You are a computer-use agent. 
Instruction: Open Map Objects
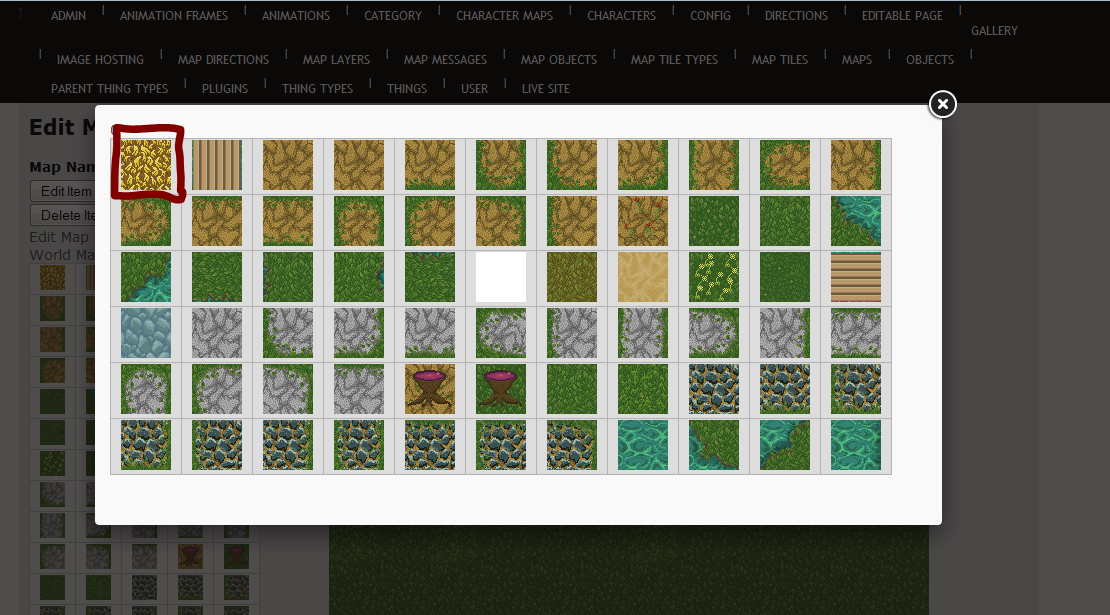559,60
